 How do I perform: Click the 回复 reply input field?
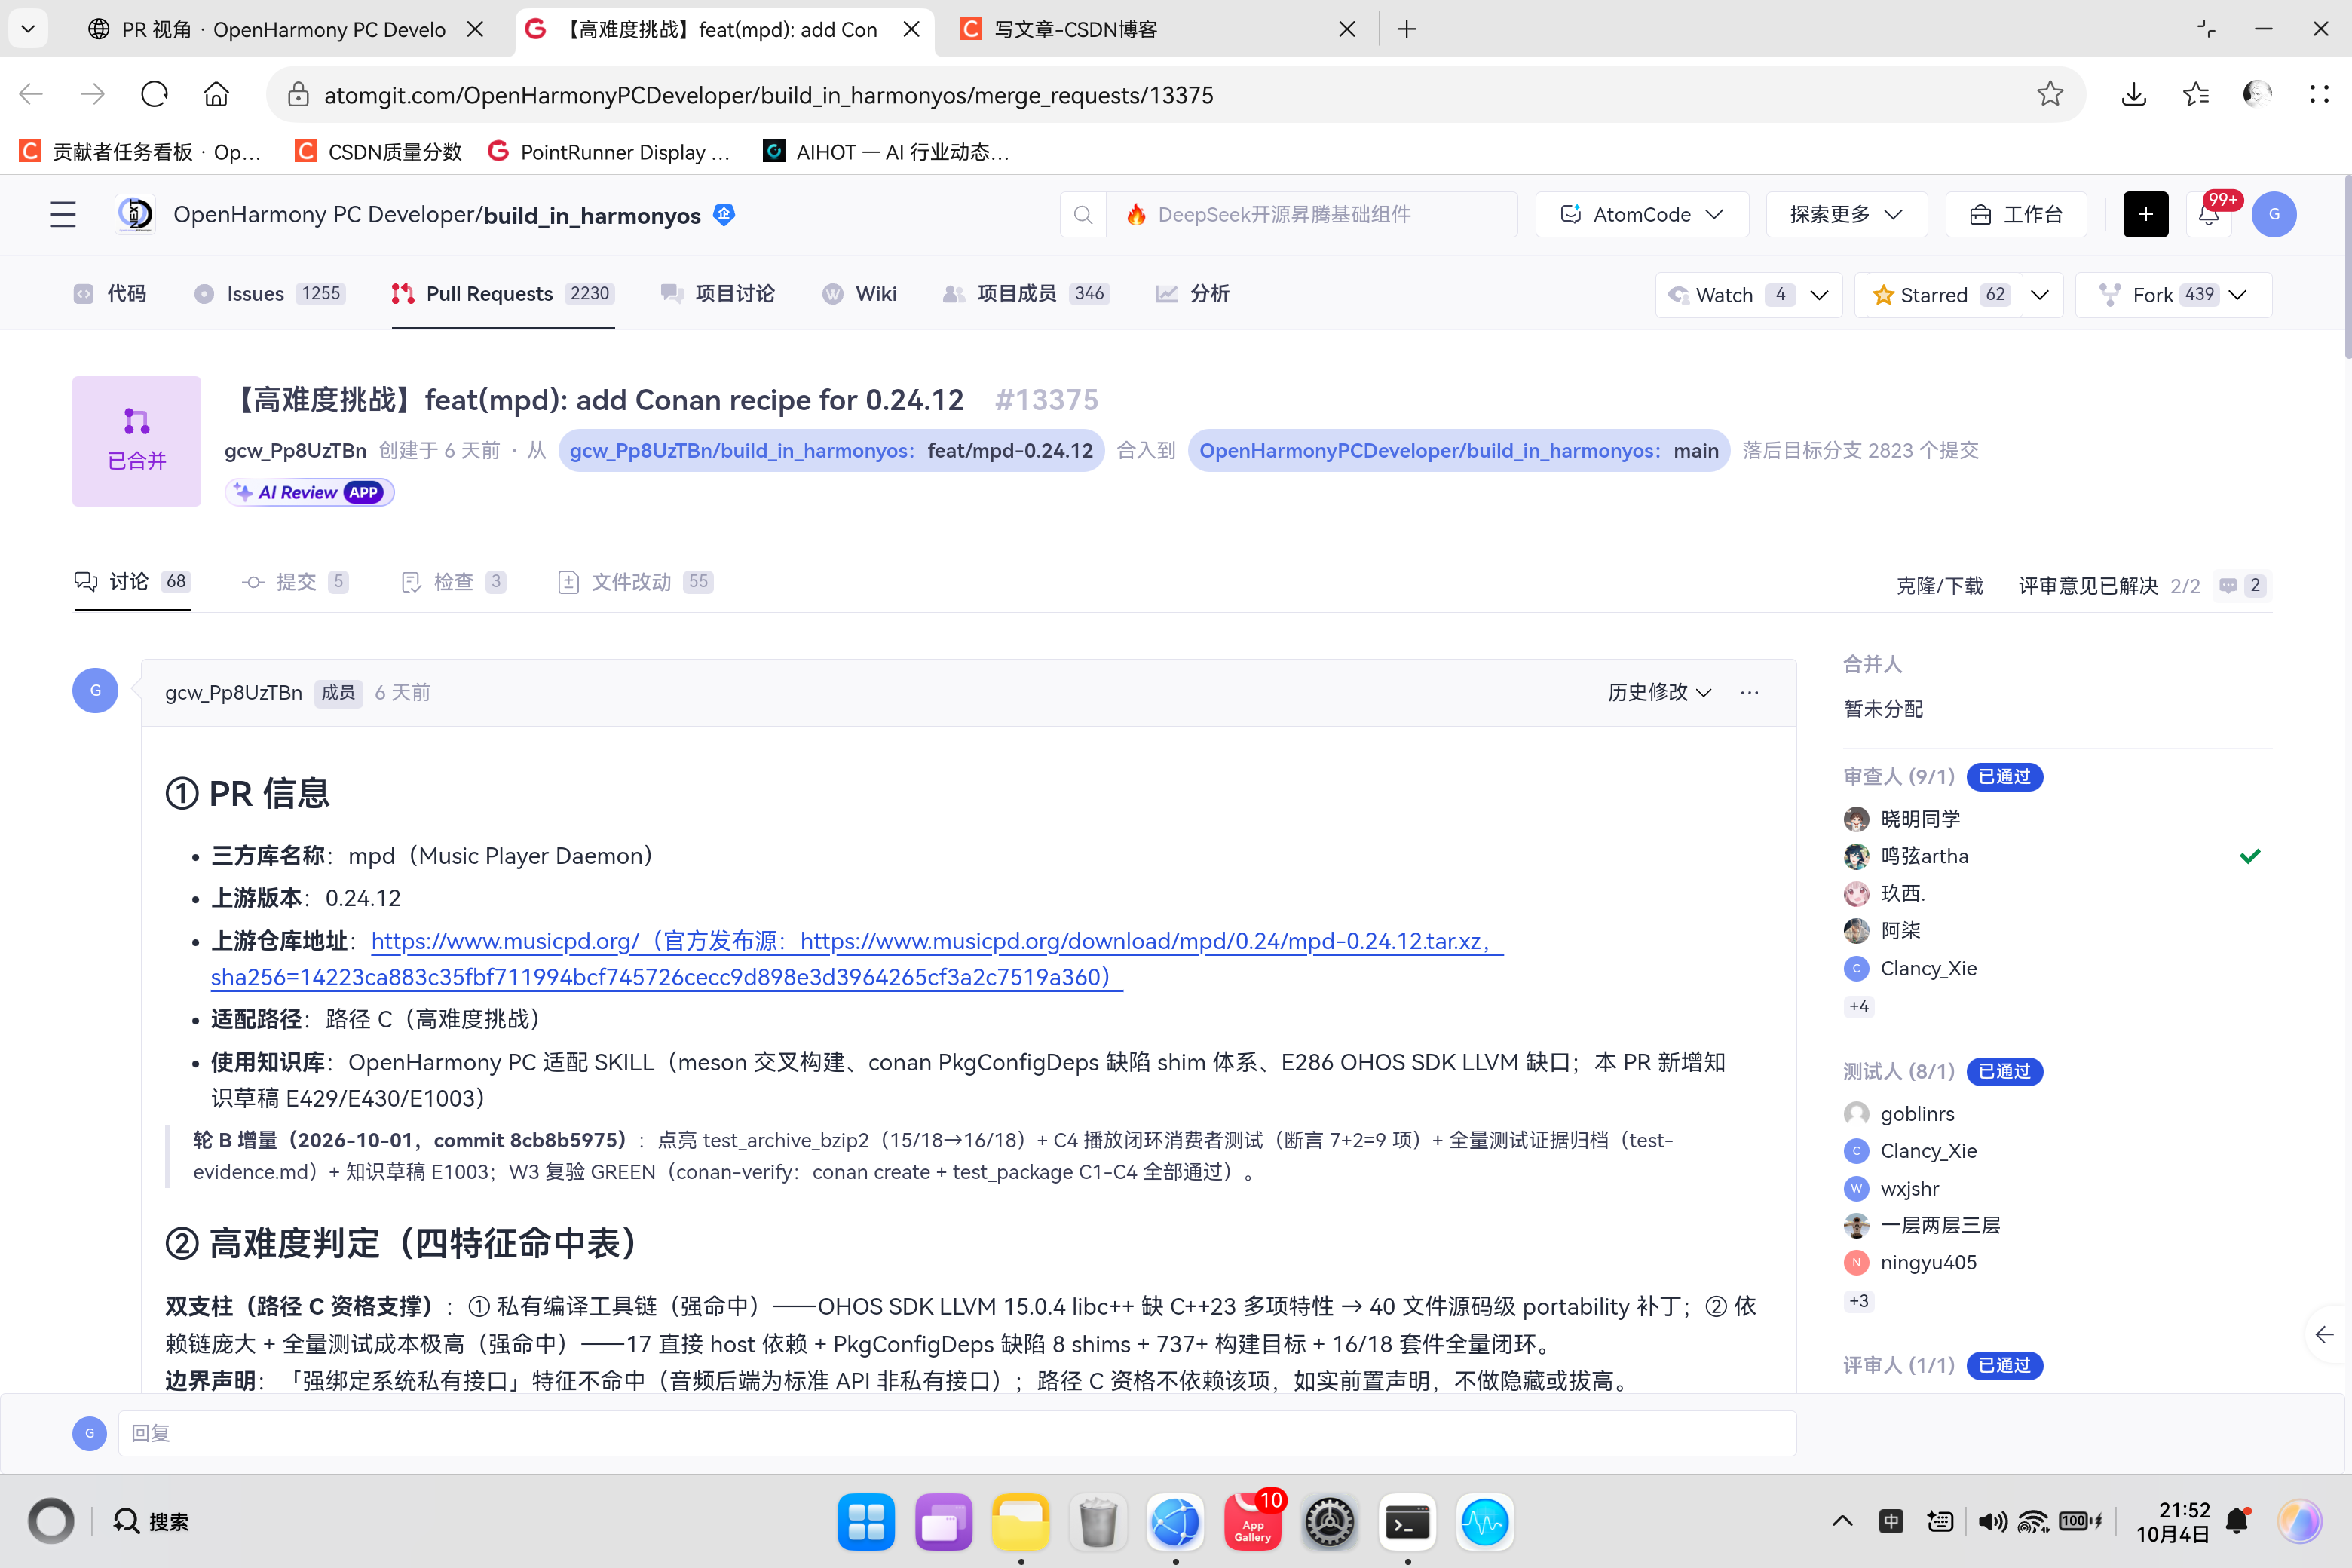pos(957,1433)
